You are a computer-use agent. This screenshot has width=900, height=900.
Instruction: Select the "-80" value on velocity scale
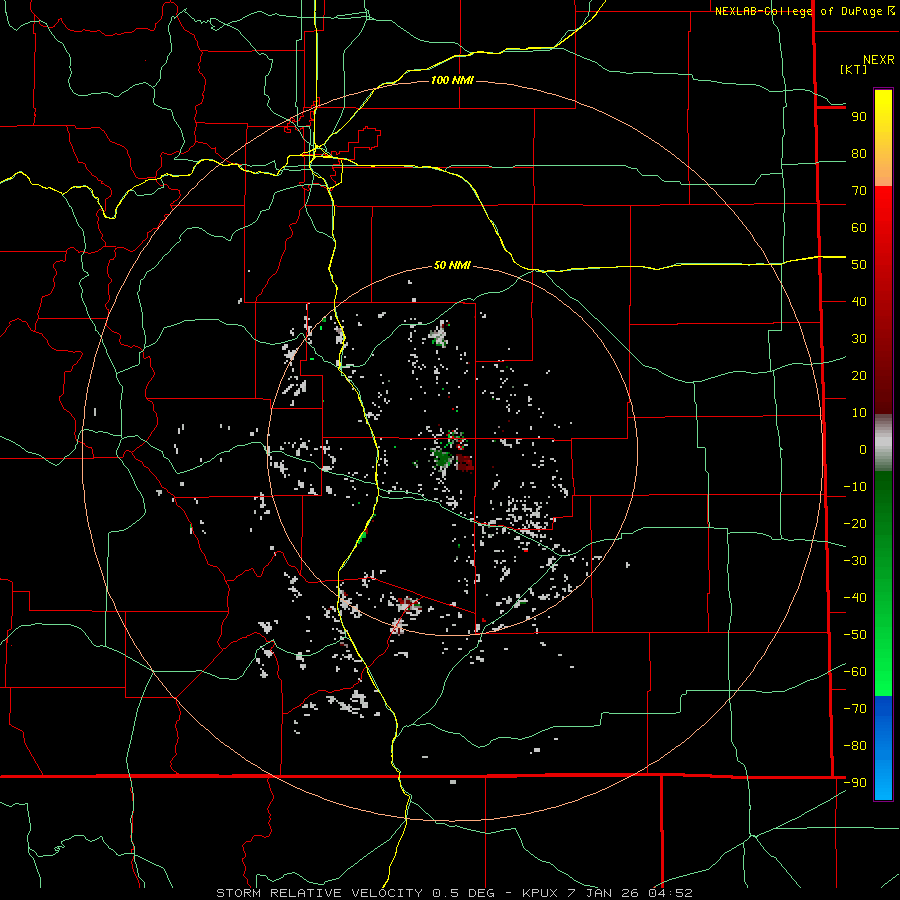[855, 746]
